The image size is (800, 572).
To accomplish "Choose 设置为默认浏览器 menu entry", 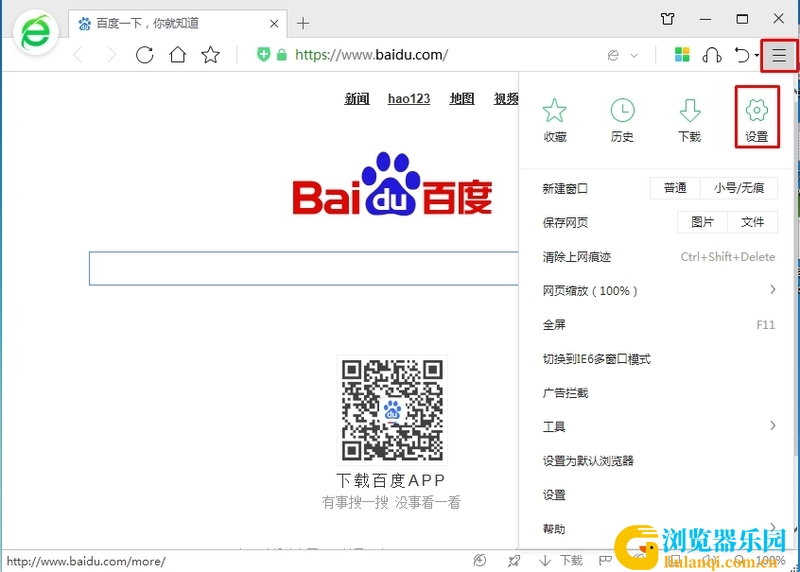I will point(658,461).
